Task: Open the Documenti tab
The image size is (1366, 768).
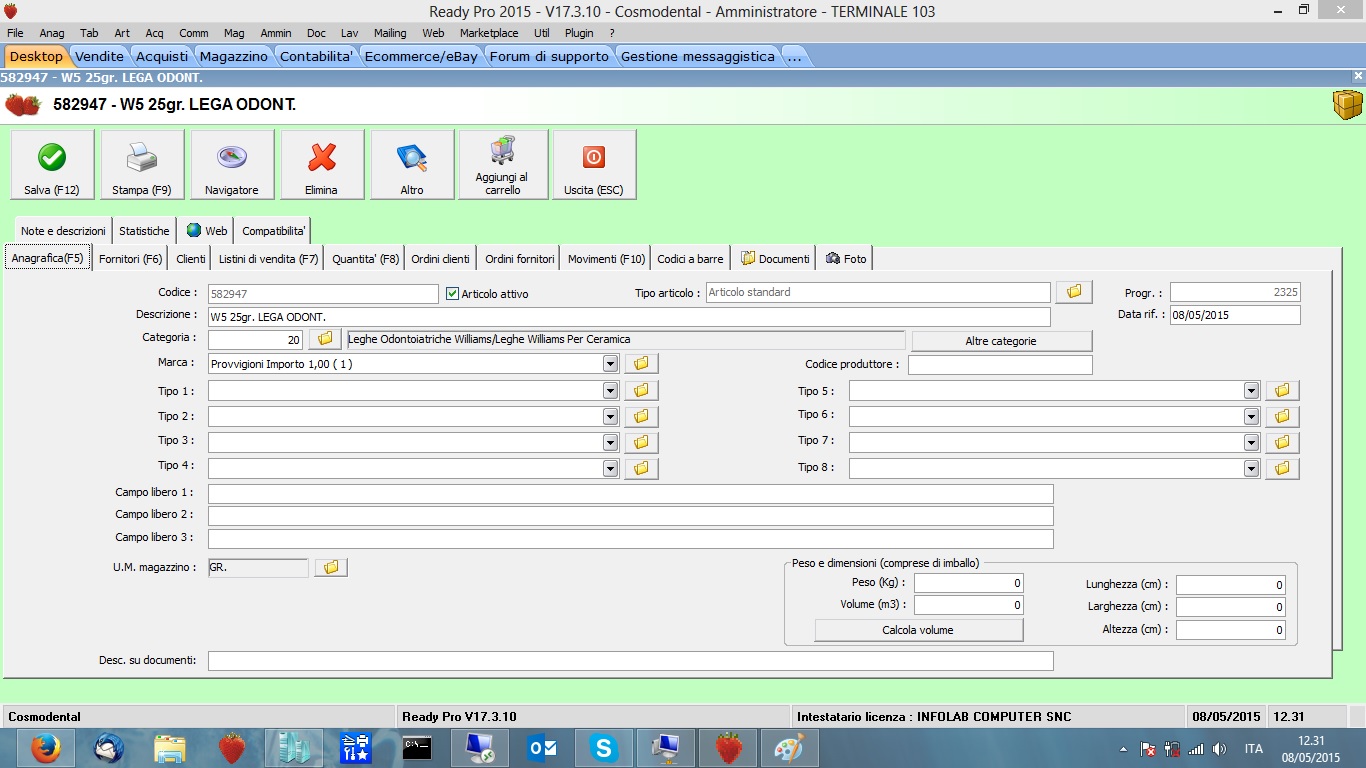Action: (775, 259)
